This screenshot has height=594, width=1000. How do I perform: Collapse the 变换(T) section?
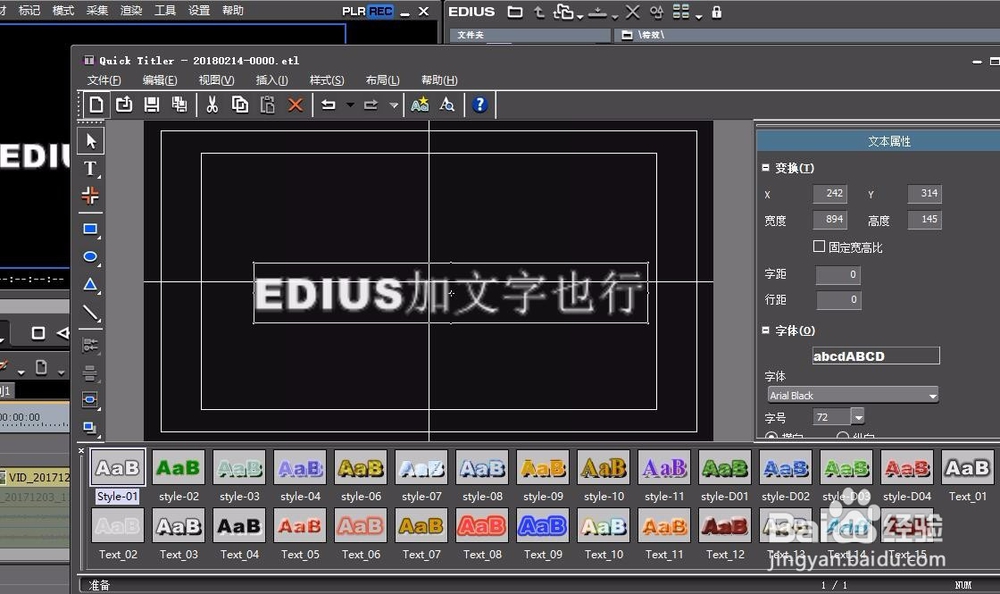[x=765, y=168]
